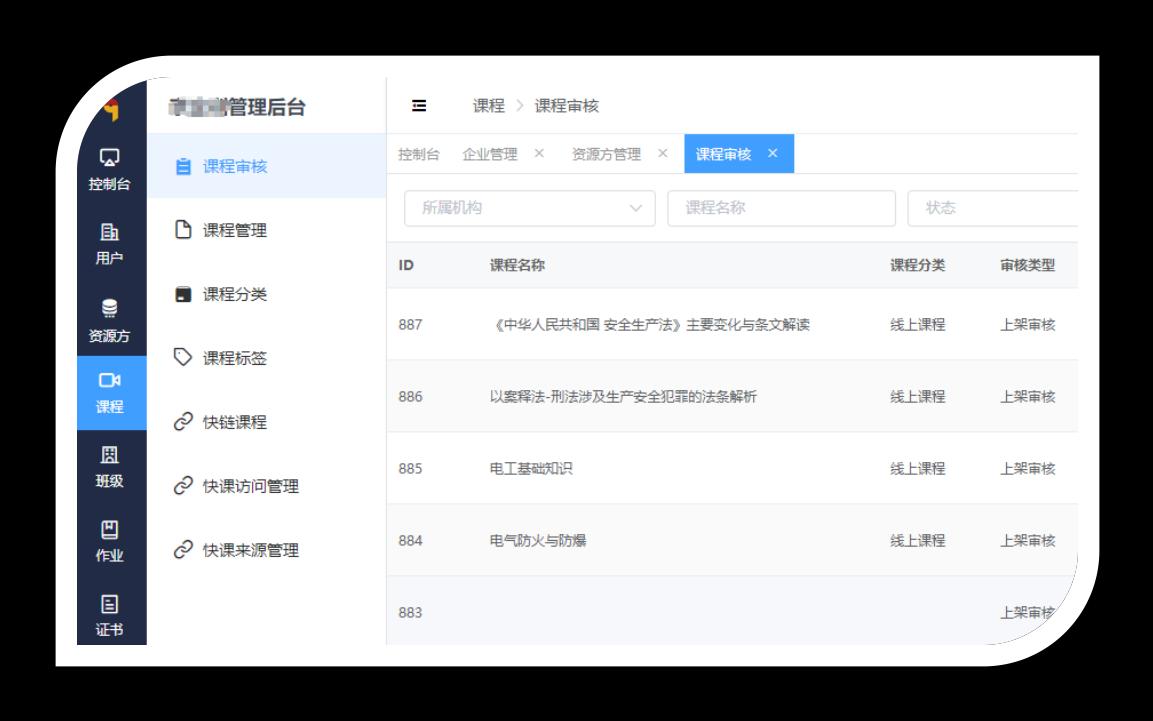Viewport: 1153px width, 721px height.
Task: Click course name 电工基础知识
Action: (531, 469)
